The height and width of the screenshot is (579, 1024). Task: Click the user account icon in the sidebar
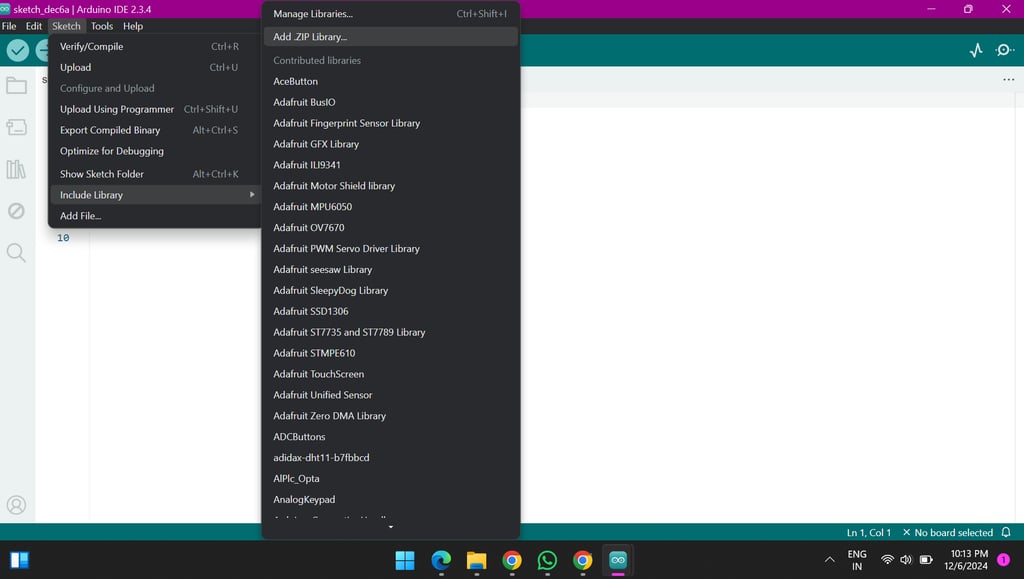[x=16, y=505]
